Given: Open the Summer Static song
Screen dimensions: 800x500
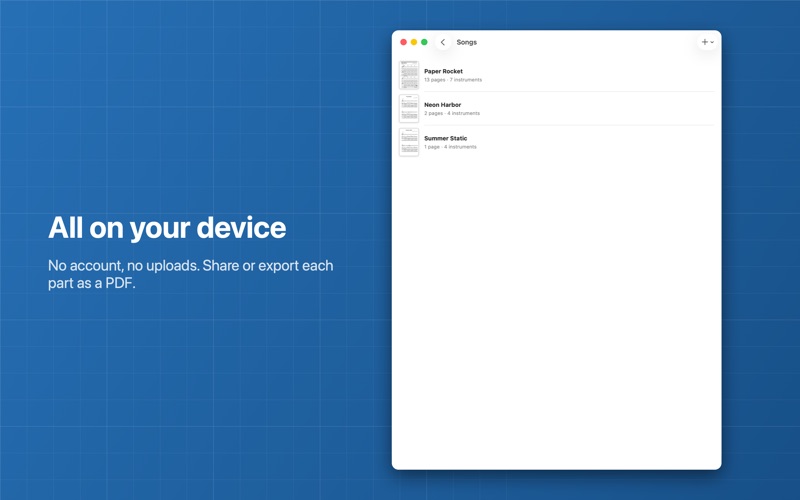Looking at the screenshot, I should coord(557,142).
